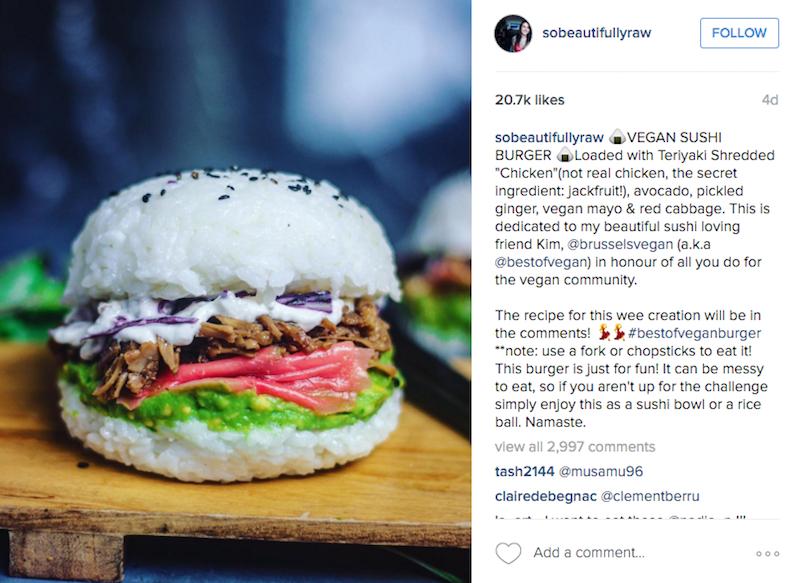Screen dimensions: 800x583
Task: Open the @brusselsvegan mention
Action: pyautogui.click(x=620, y=244)
